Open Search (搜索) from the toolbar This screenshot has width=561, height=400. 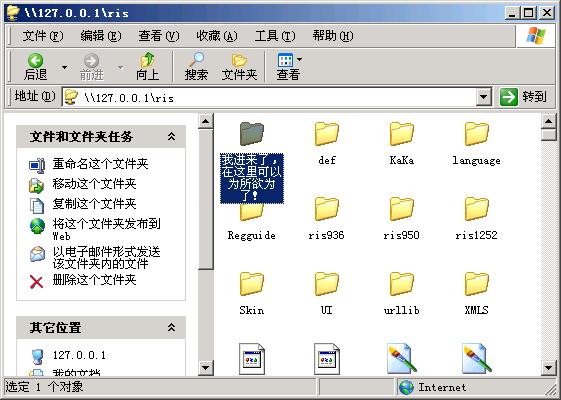[196, 67]
